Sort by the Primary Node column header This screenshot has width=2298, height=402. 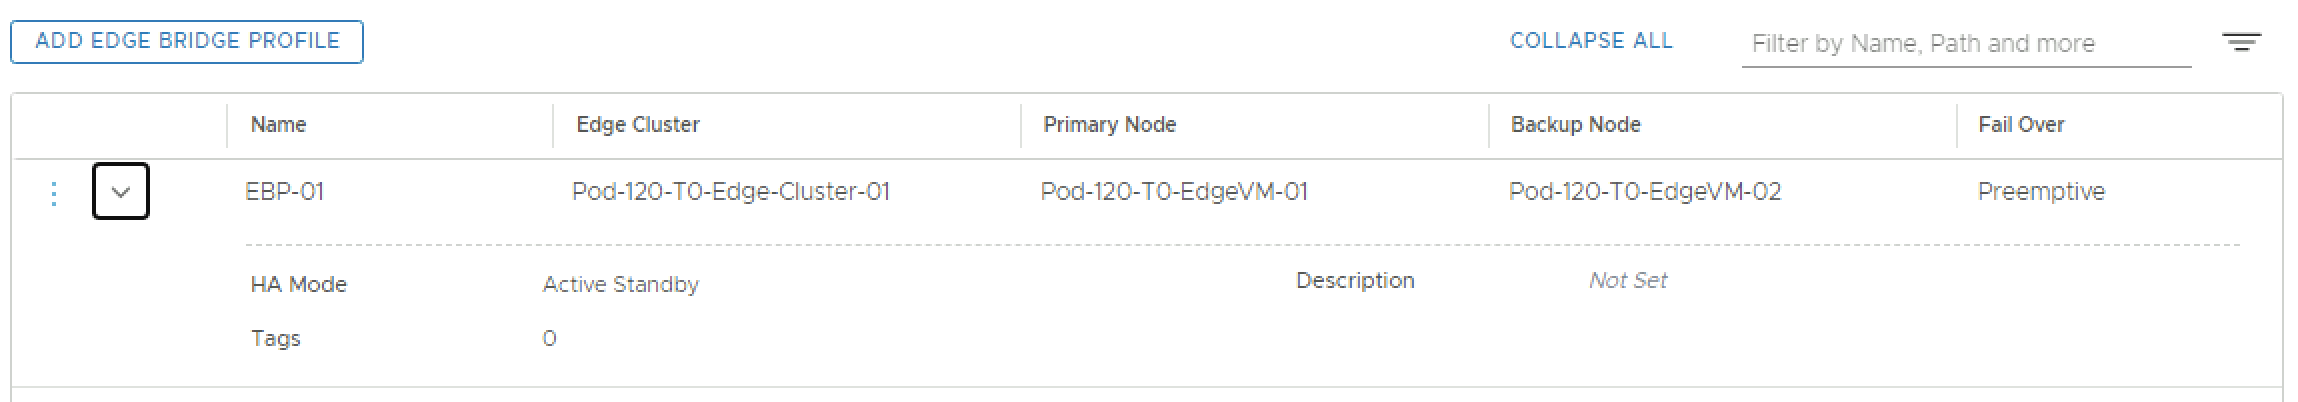click(x=1109, y=125)
